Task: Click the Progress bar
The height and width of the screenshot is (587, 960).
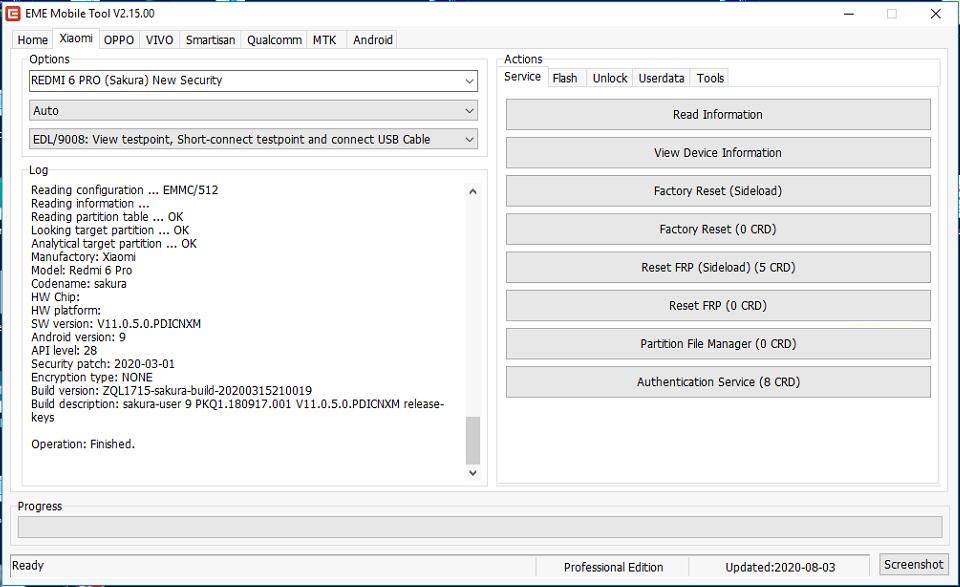Action: 479,527
